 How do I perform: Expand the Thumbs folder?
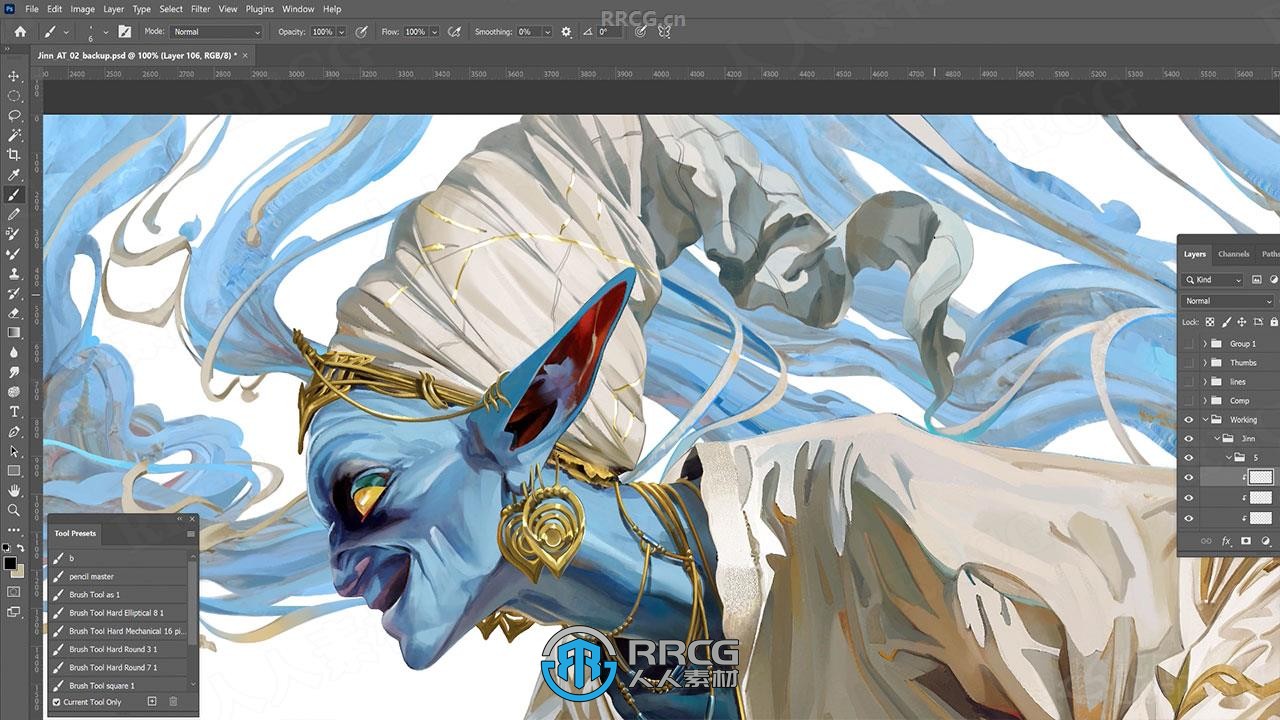click(1205, 362)
